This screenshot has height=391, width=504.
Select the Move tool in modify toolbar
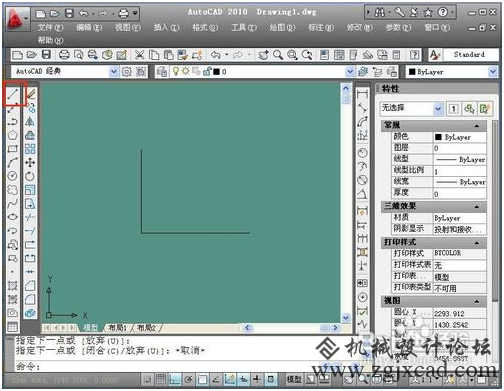[x=30, y=162]
